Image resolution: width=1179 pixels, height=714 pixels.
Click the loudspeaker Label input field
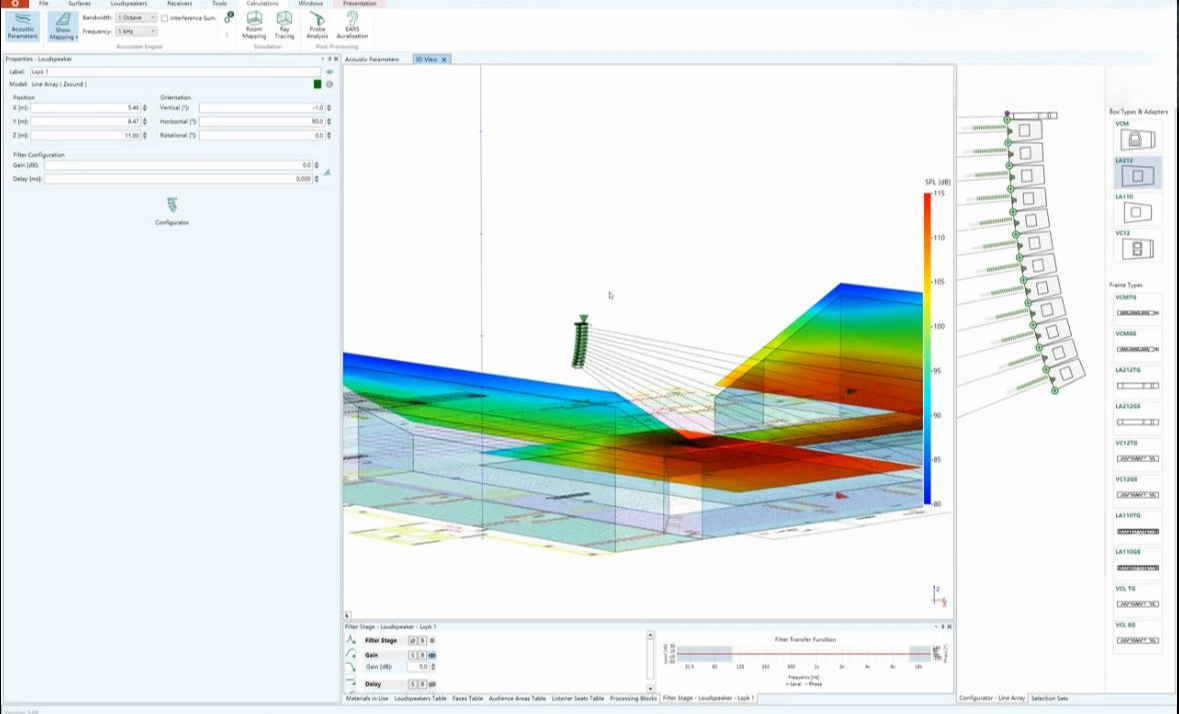175,72
